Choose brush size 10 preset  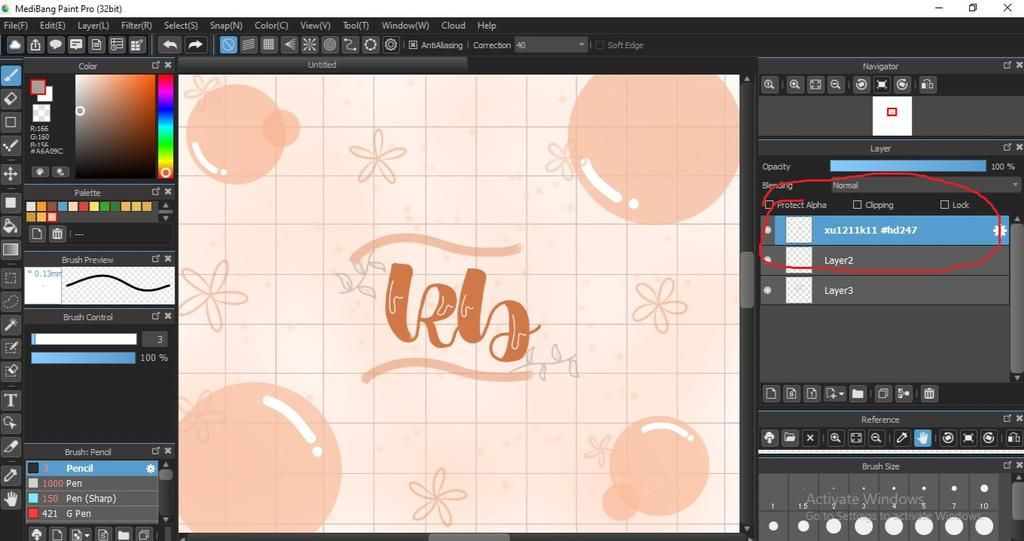point(984,495)
